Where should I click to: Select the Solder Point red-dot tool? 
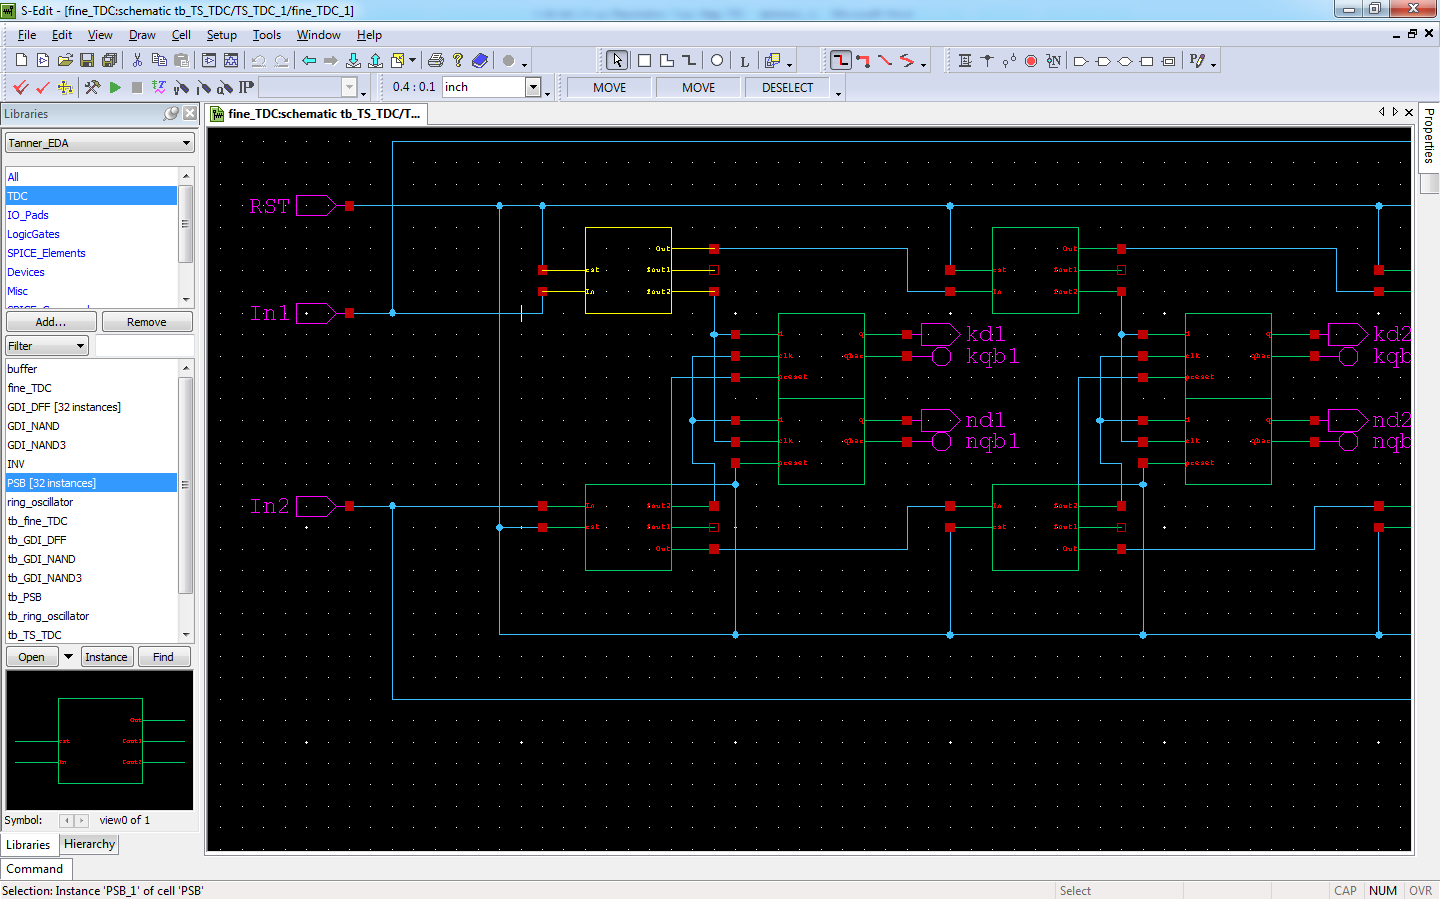[x=1031, y=61]
